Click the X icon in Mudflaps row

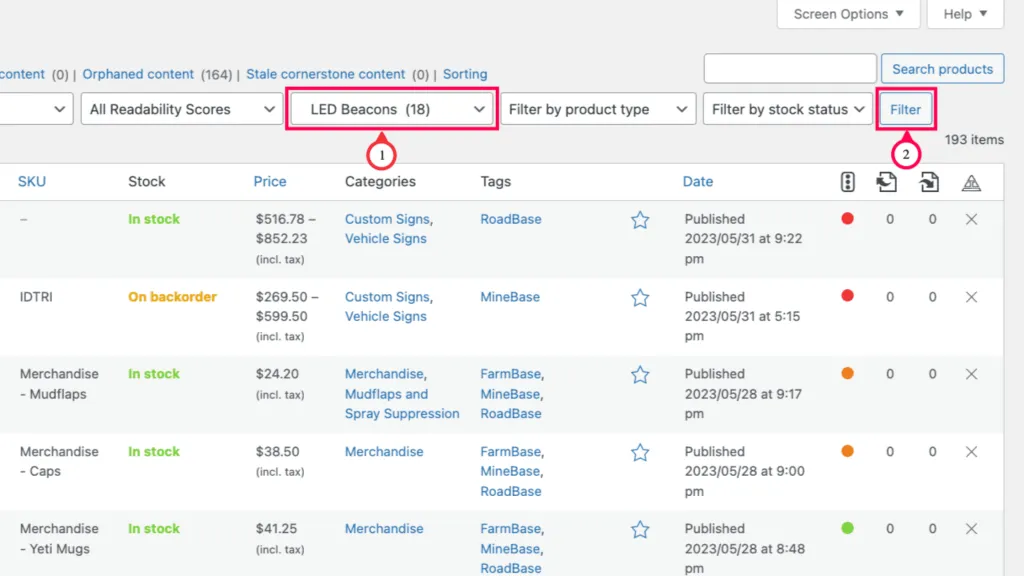point(971,374)
